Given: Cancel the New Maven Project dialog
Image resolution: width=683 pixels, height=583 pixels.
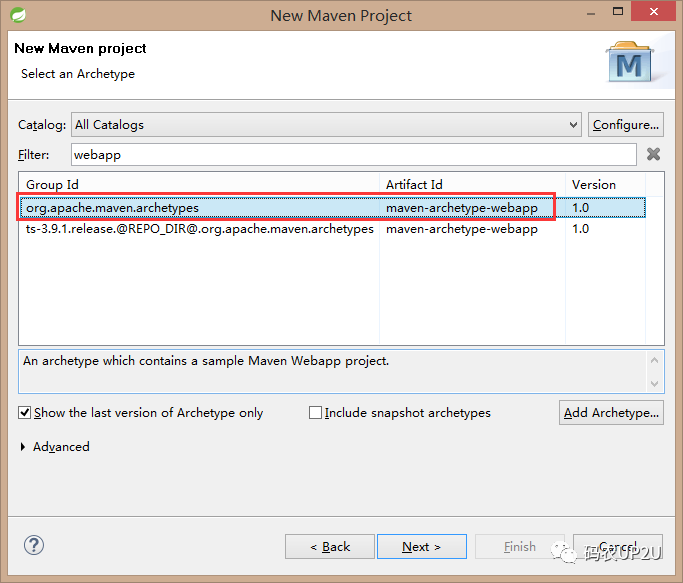Looking at the screenshot, I should pos(618,546).
